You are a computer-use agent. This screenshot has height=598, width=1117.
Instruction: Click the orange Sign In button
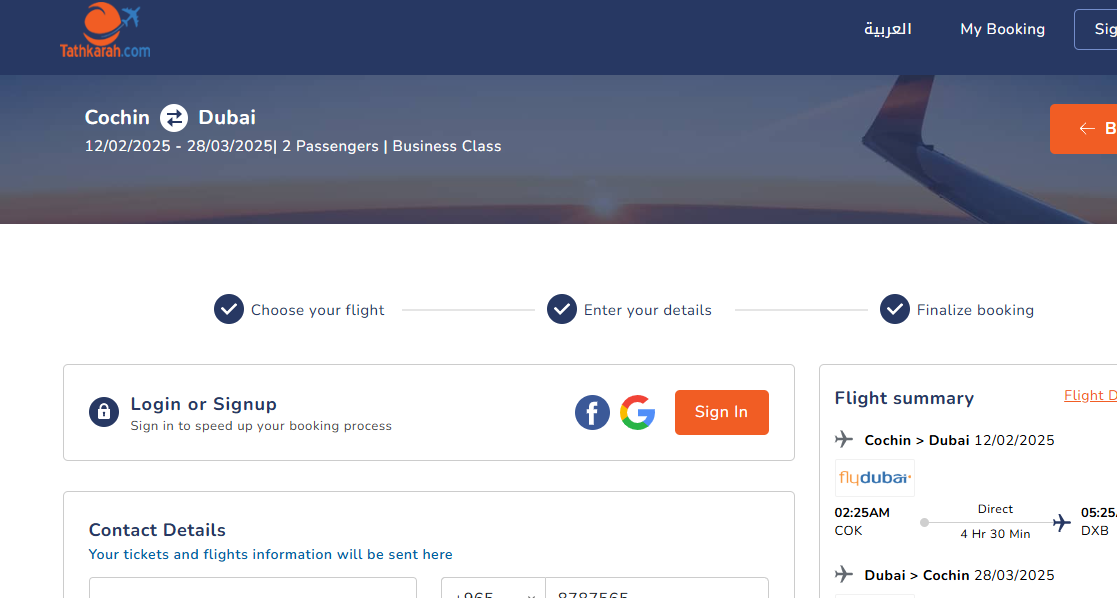pos(722,412)
